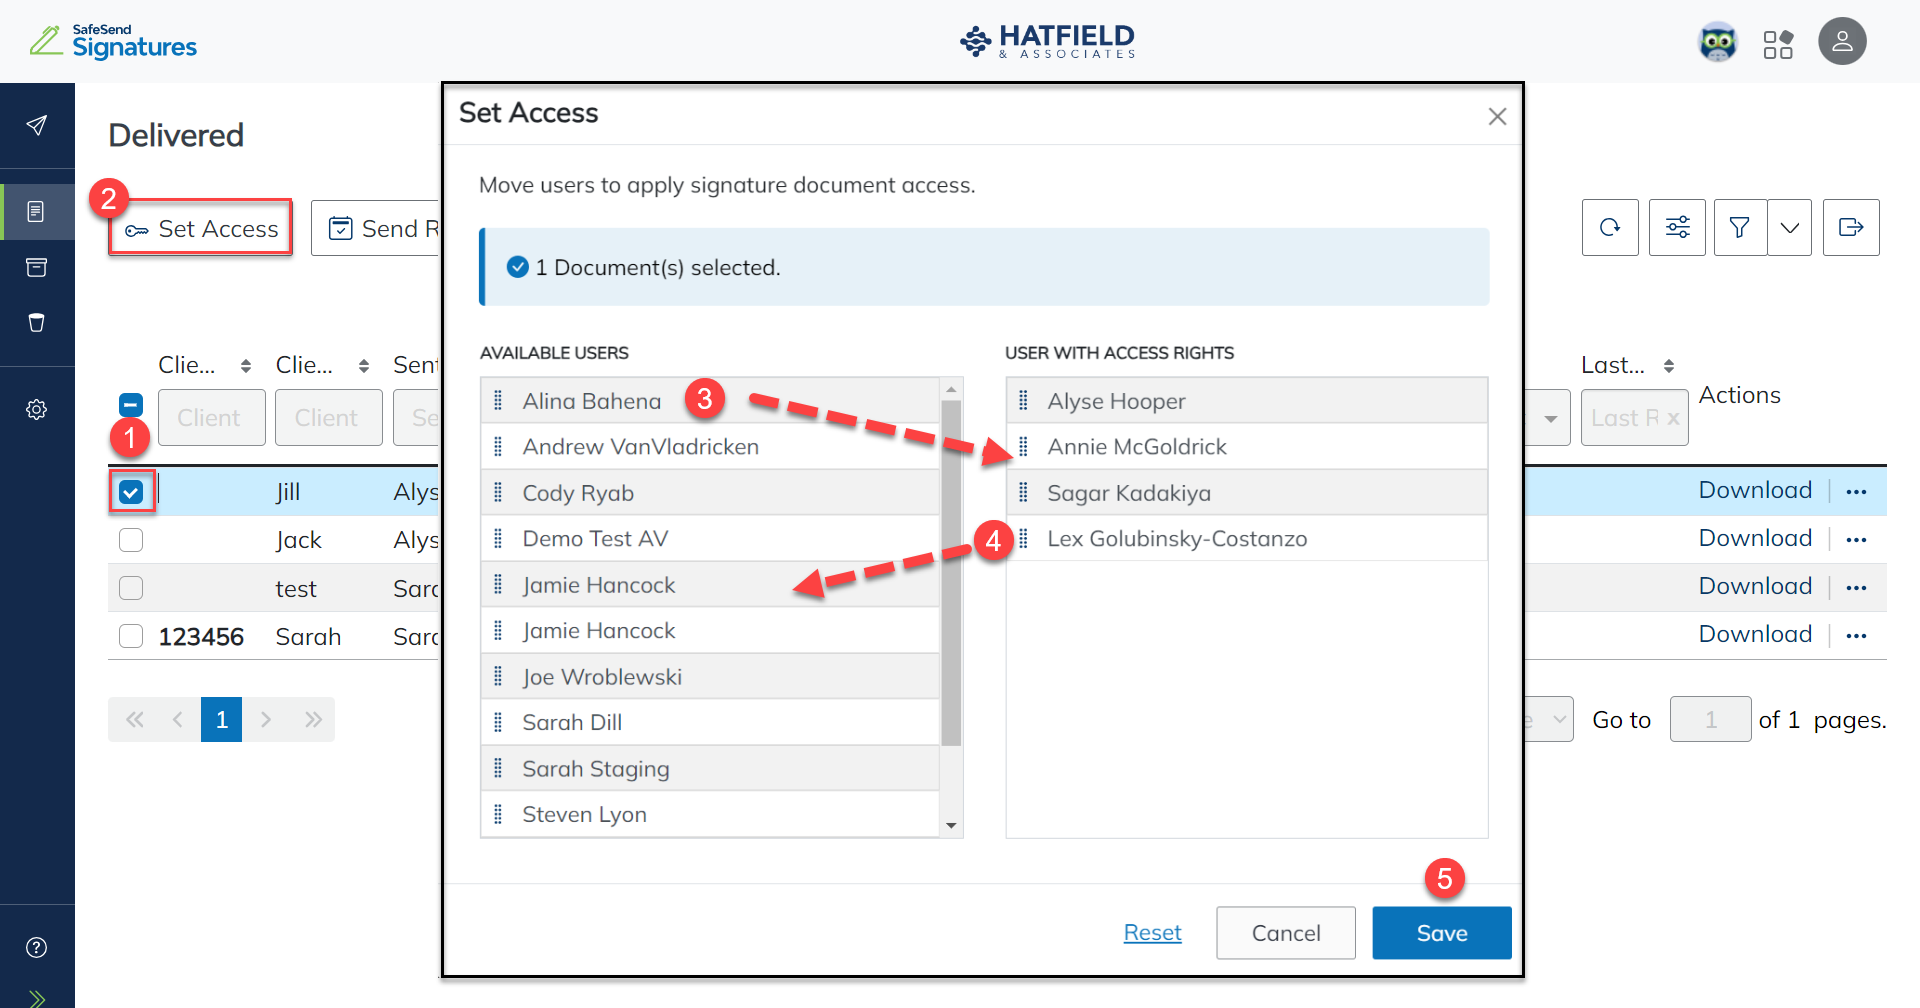Toggle the select-all checkbox in the header

131,405
